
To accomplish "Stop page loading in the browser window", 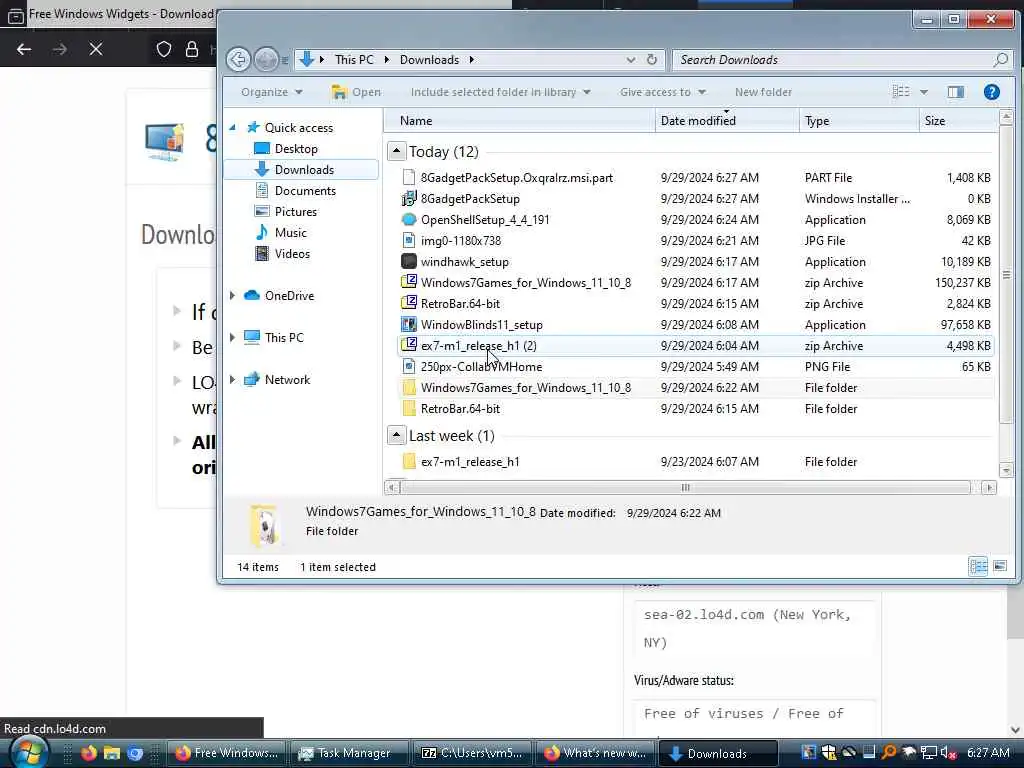I will click(x=96, y=49).
